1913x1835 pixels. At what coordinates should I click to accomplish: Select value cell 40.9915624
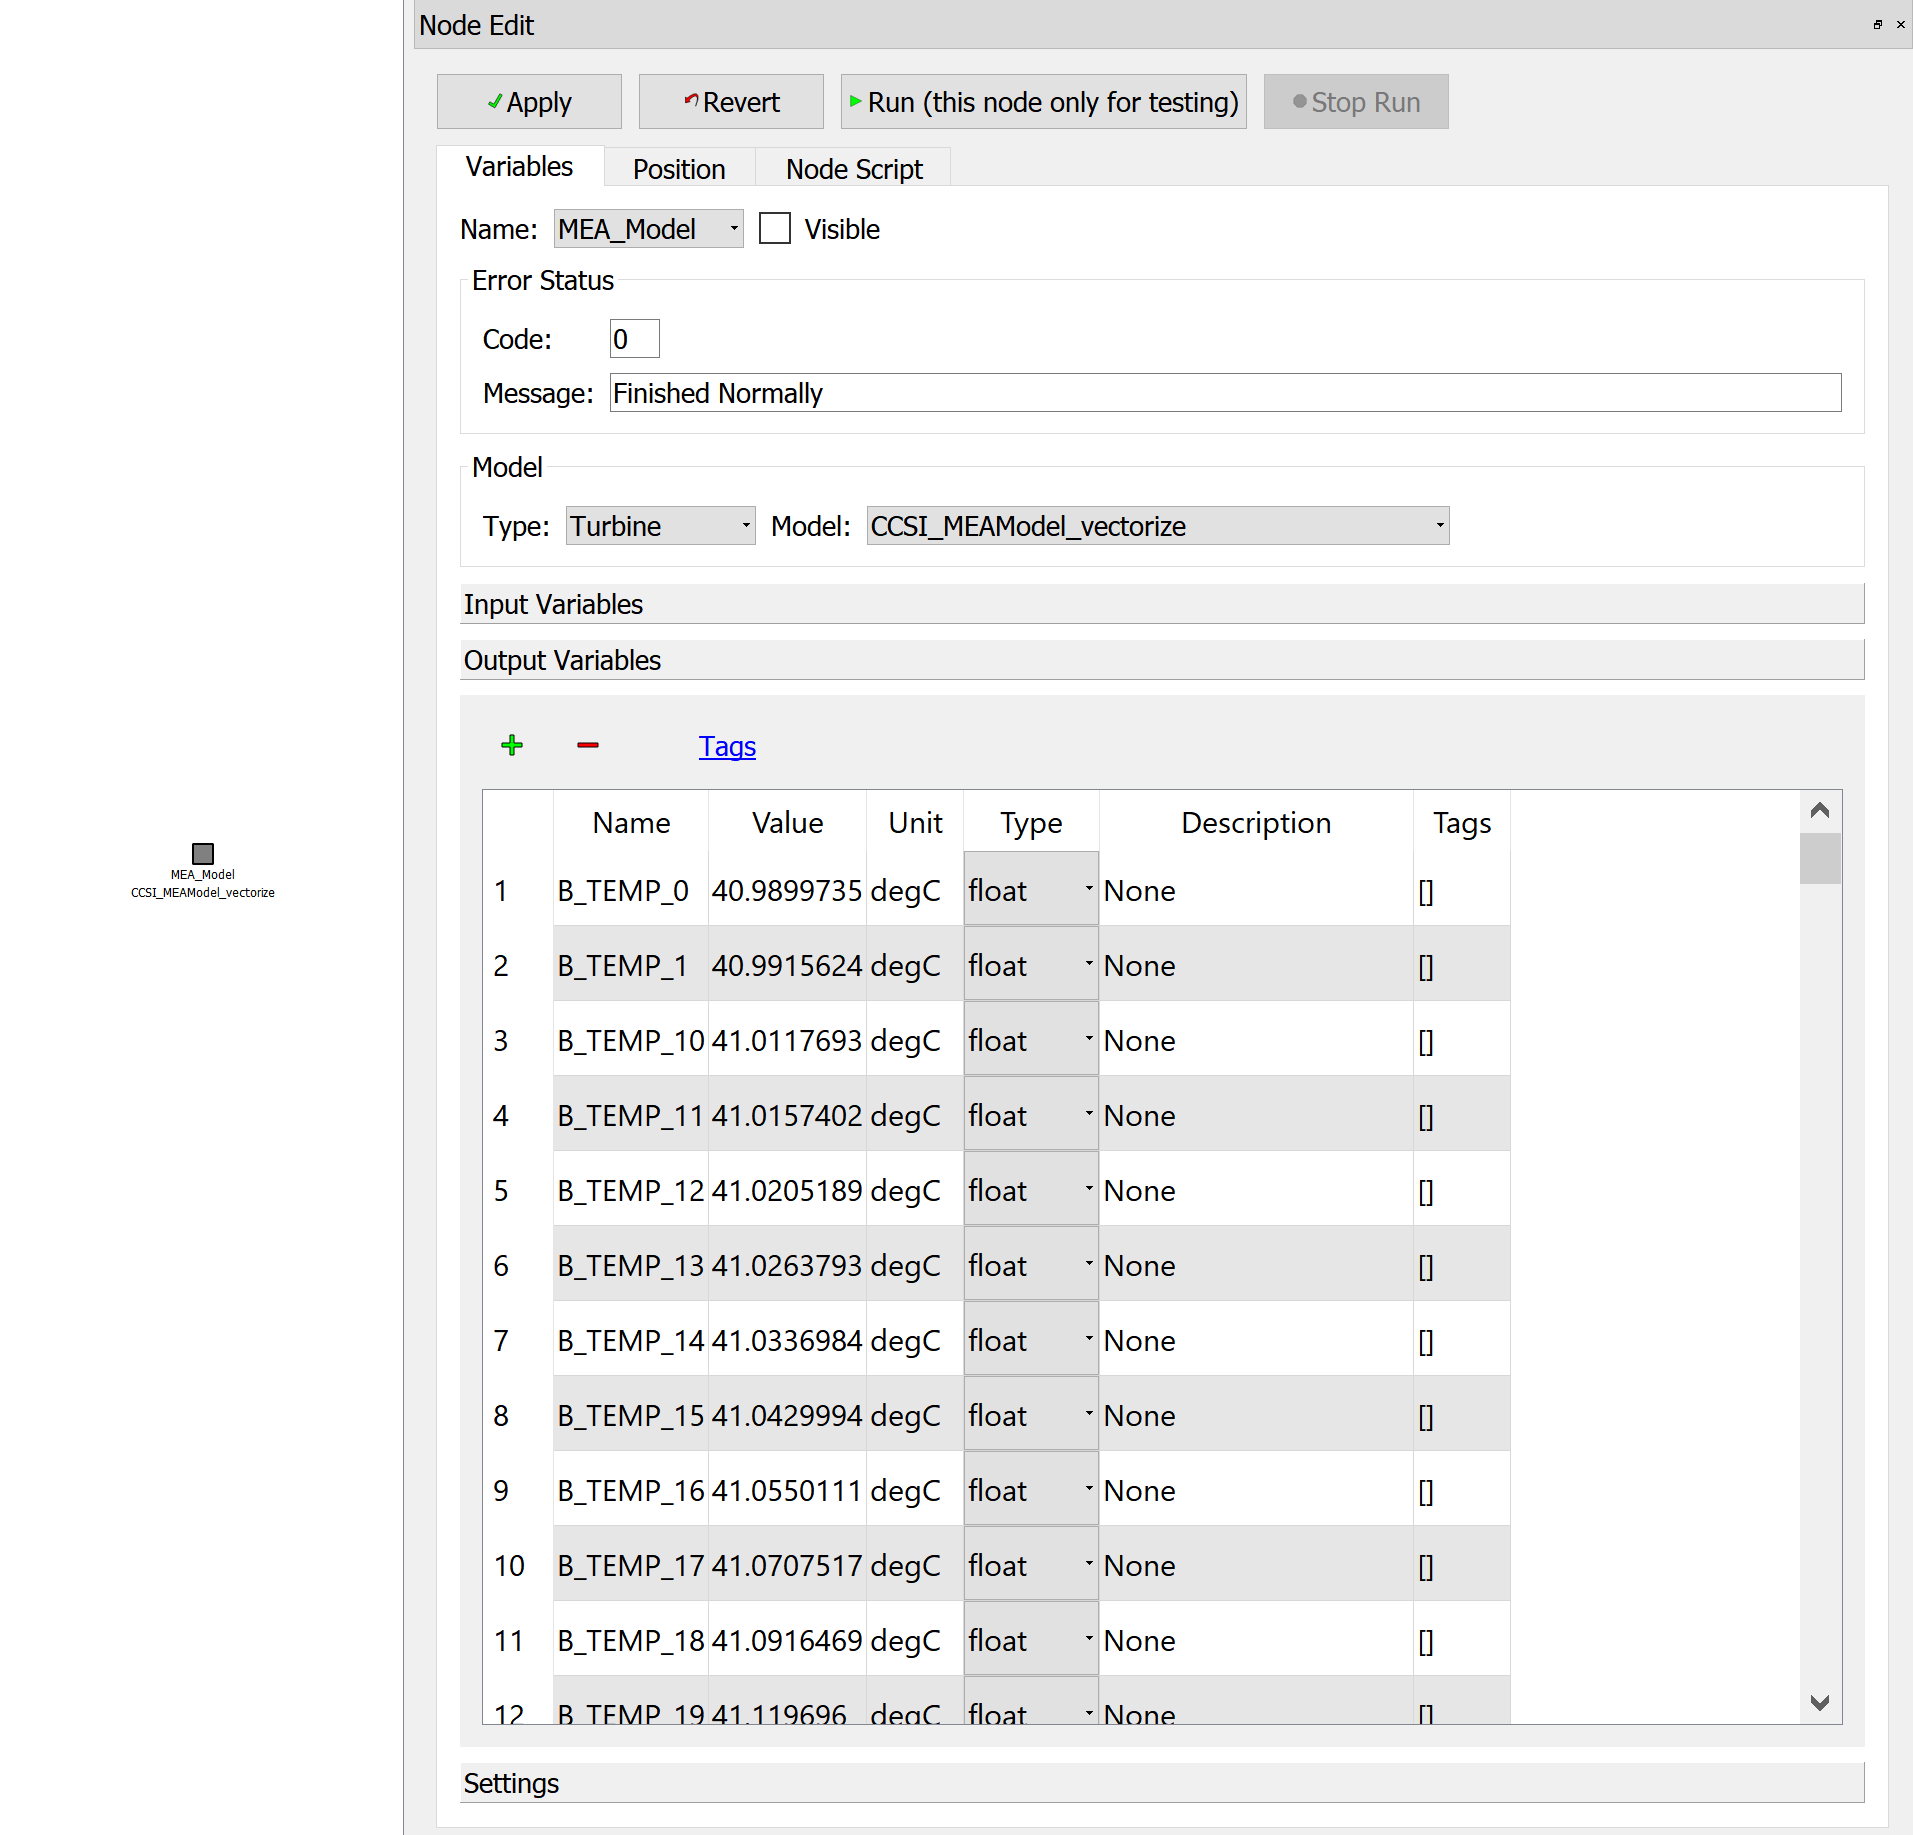point(787,964)
